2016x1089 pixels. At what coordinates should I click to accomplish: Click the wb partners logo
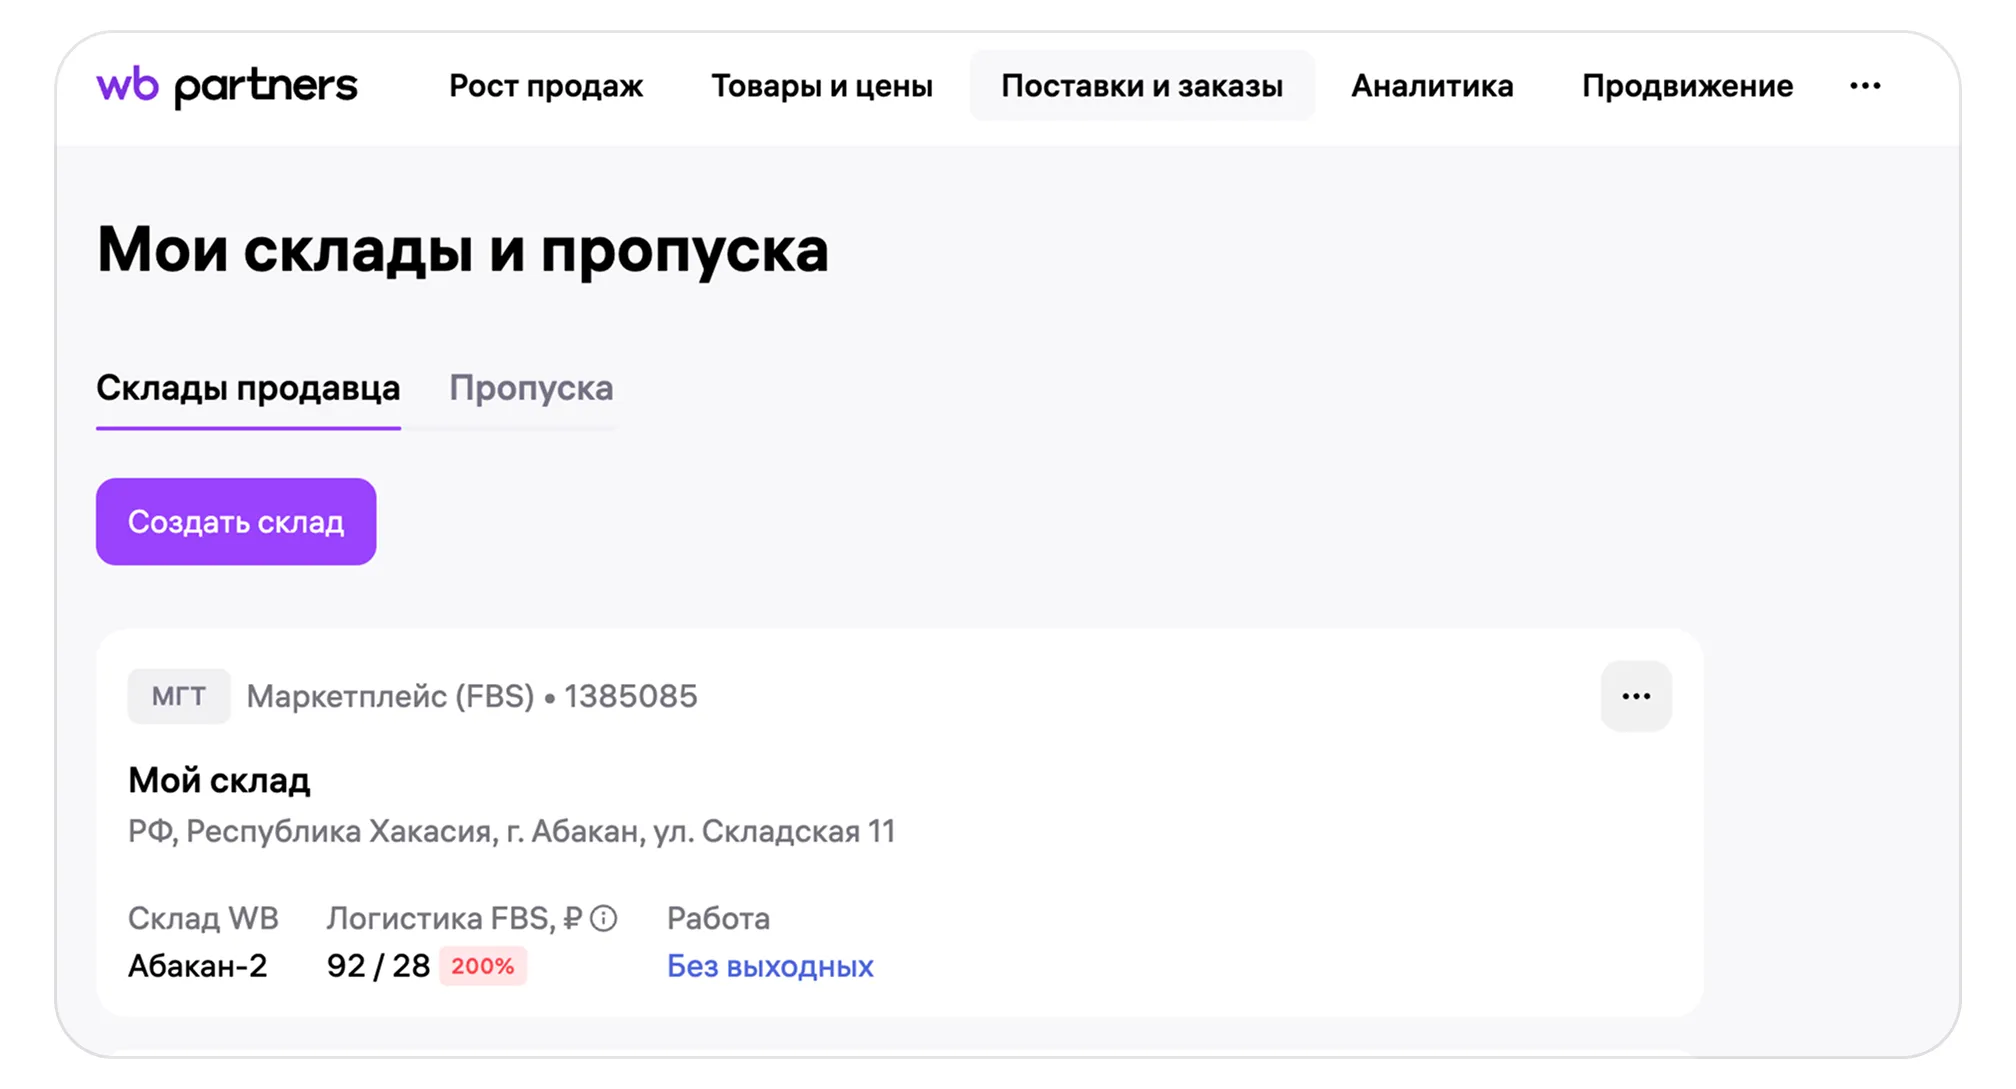click(227, 86)
